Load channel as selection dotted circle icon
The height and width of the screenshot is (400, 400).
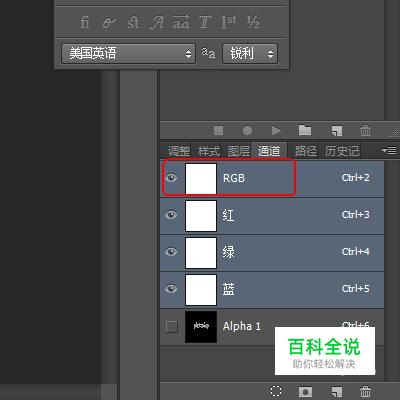[x=276, y=391]
